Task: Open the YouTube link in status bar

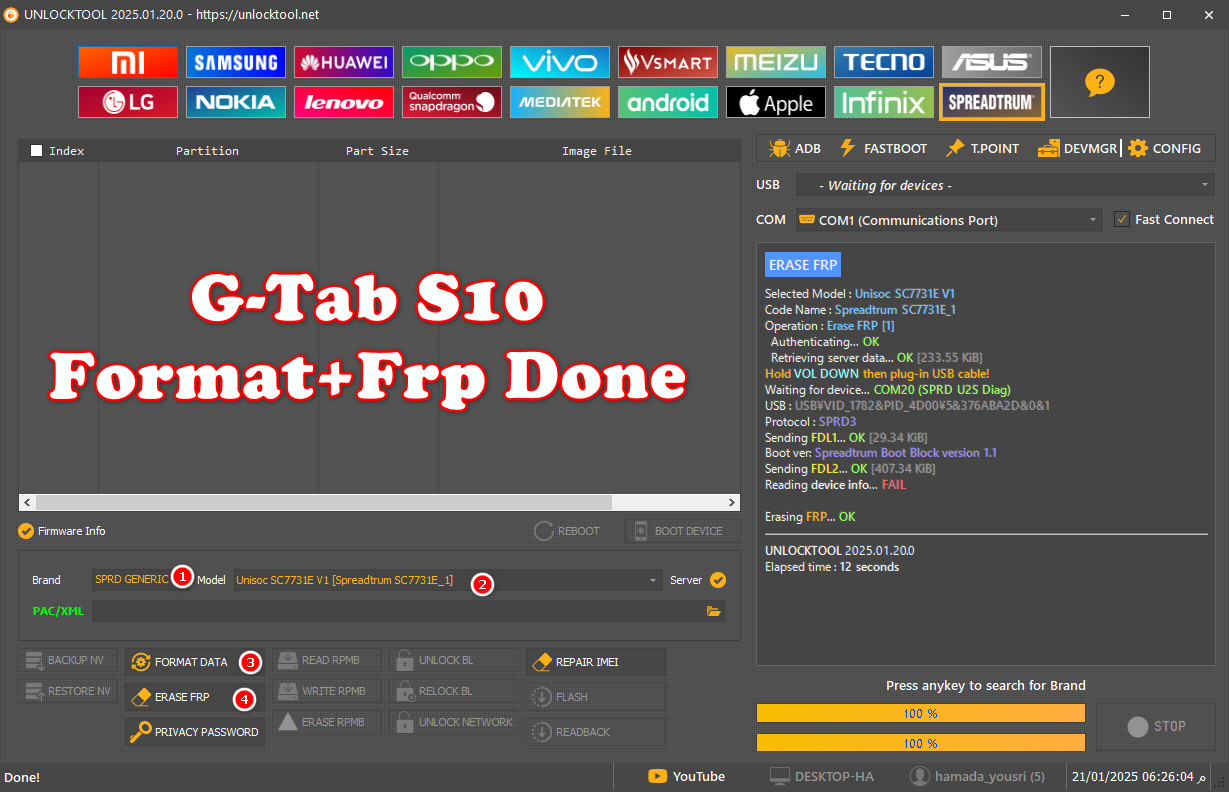Action: point(686,776)
